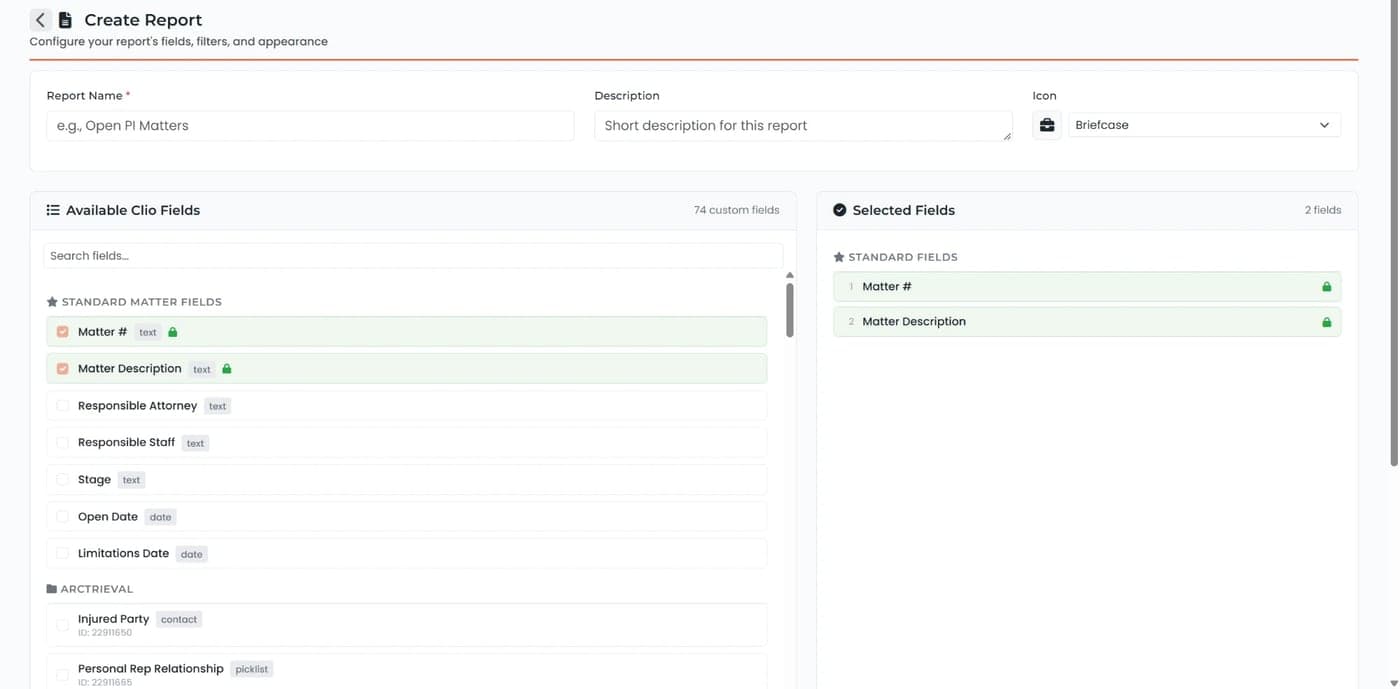Viewport: 1400px width, 689px height.
Task: Click the Standard Matter Fields heading
Action: click(142, 302)
